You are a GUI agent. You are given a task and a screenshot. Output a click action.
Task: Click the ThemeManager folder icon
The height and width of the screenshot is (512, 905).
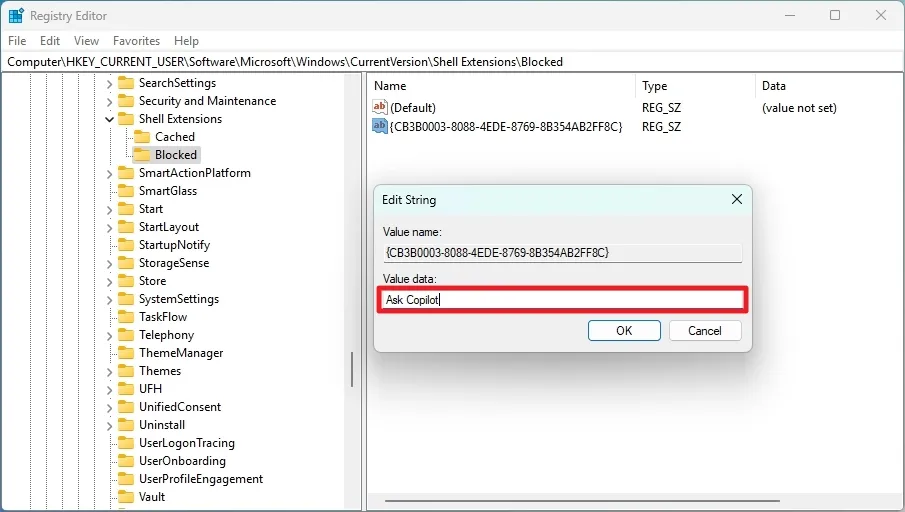(x=126, y=353)
